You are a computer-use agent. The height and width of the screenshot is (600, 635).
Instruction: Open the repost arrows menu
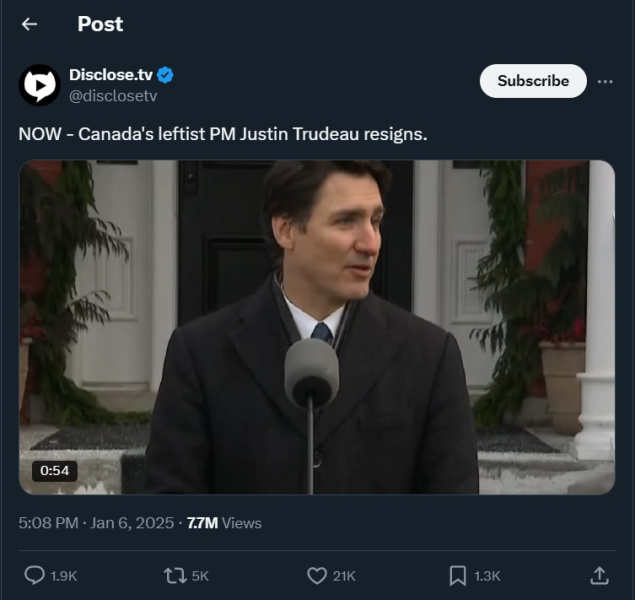pyautogui.click(x=175, y=575)
